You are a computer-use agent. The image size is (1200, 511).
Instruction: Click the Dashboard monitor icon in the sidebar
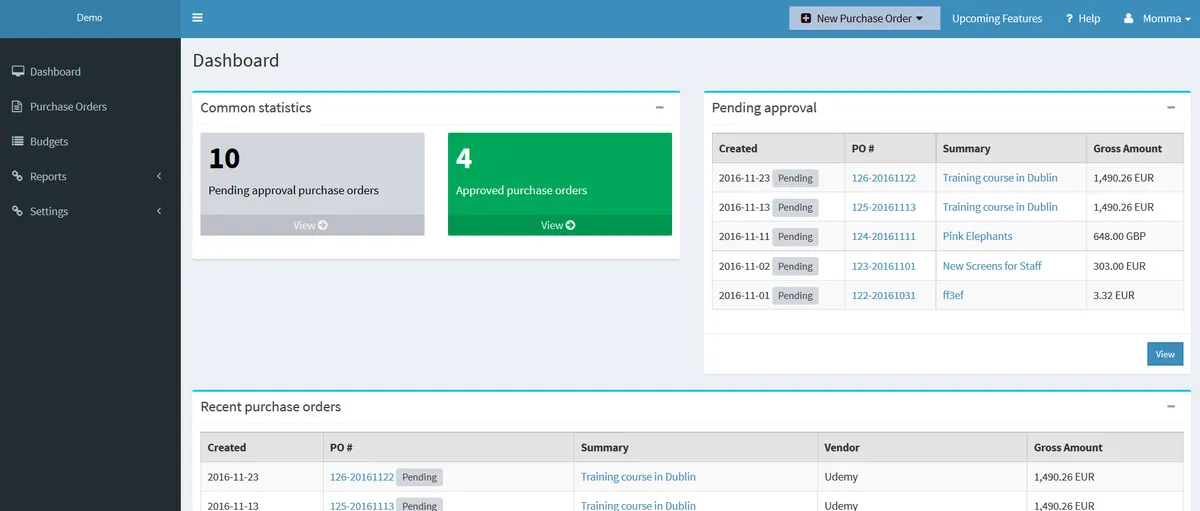pos(17,72)
